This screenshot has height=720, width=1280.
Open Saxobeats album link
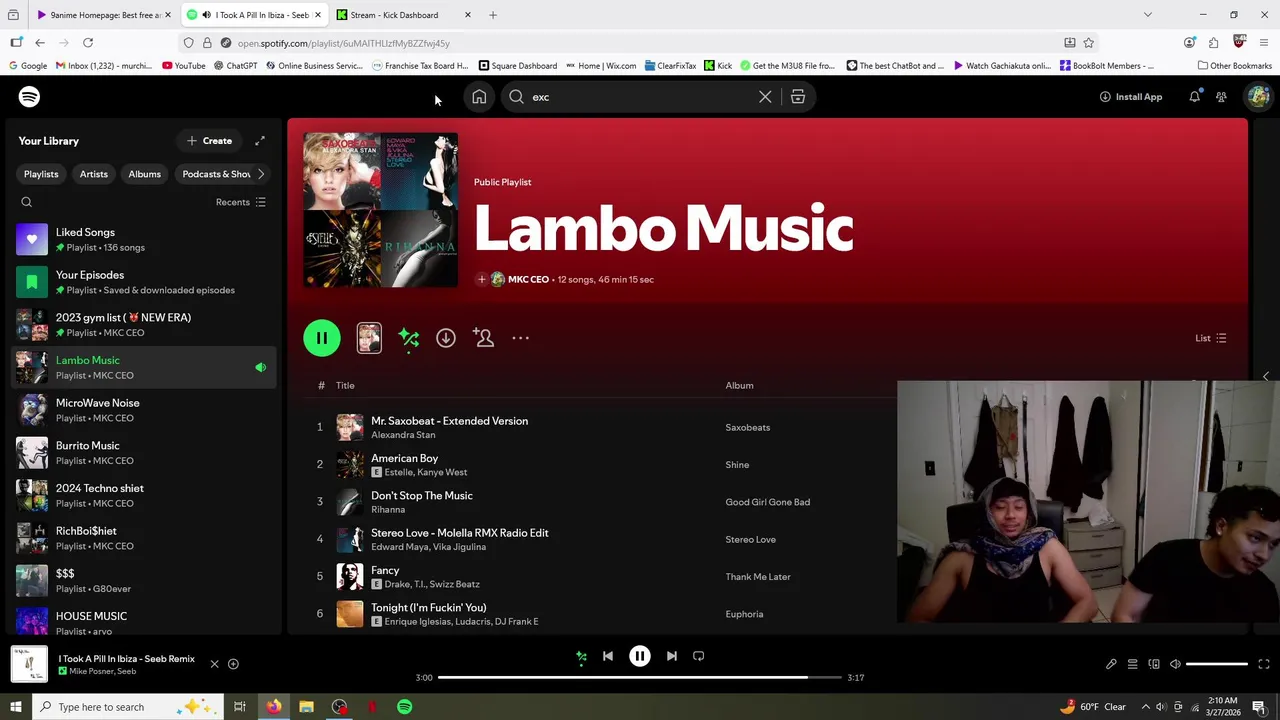point(747,428)
